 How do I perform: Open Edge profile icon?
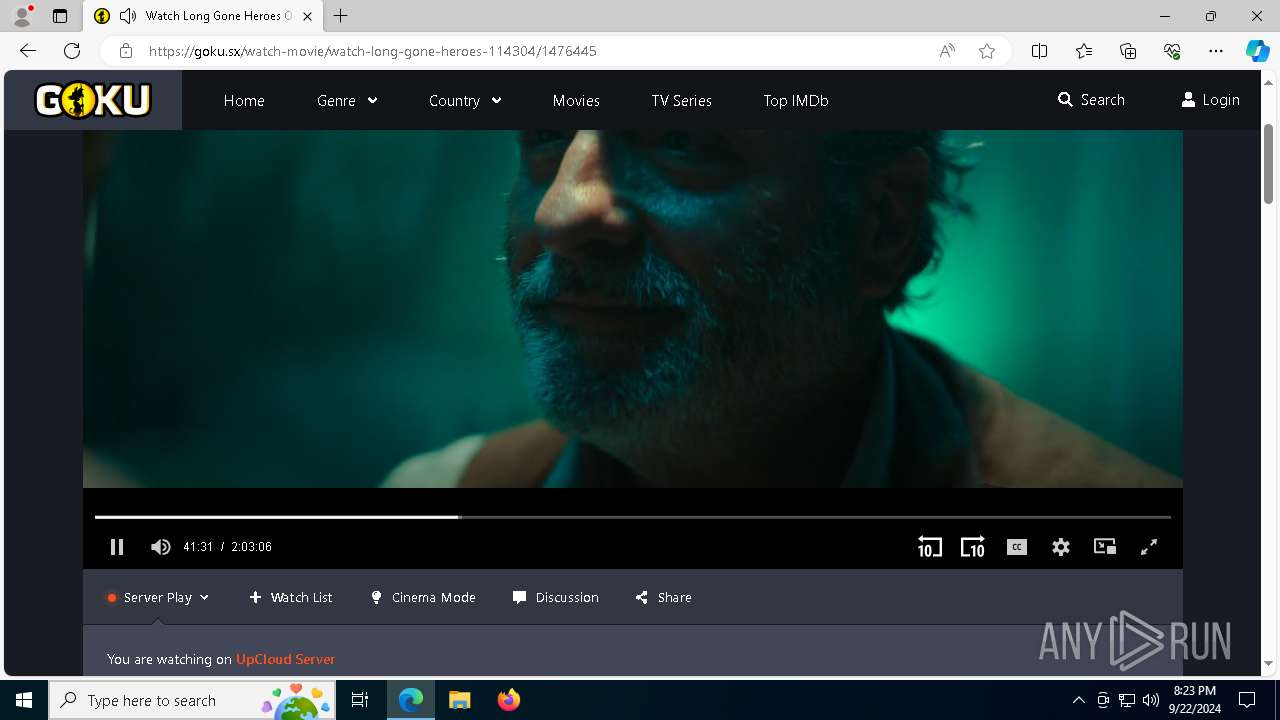tap(22, 16)
